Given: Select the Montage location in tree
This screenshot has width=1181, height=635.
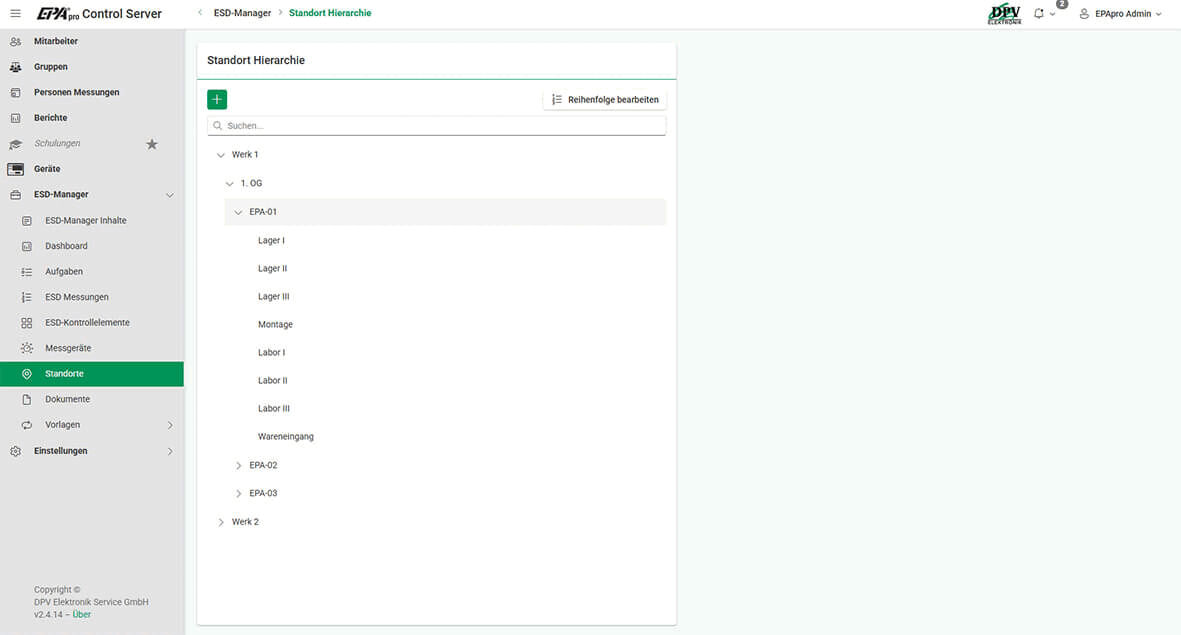Looking at the screenshot, I should pyautogui.click(x=275, y=325).
